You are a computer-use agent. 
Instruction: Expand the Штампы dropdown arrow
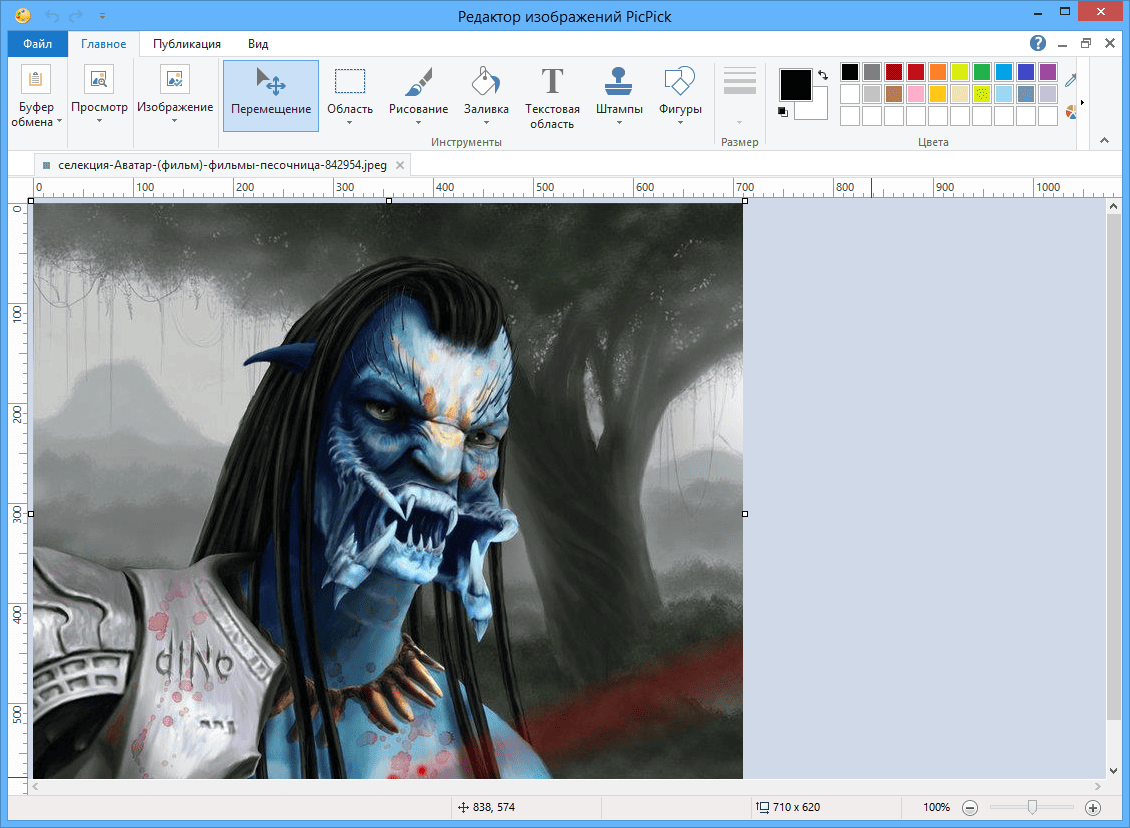(619, 123)
